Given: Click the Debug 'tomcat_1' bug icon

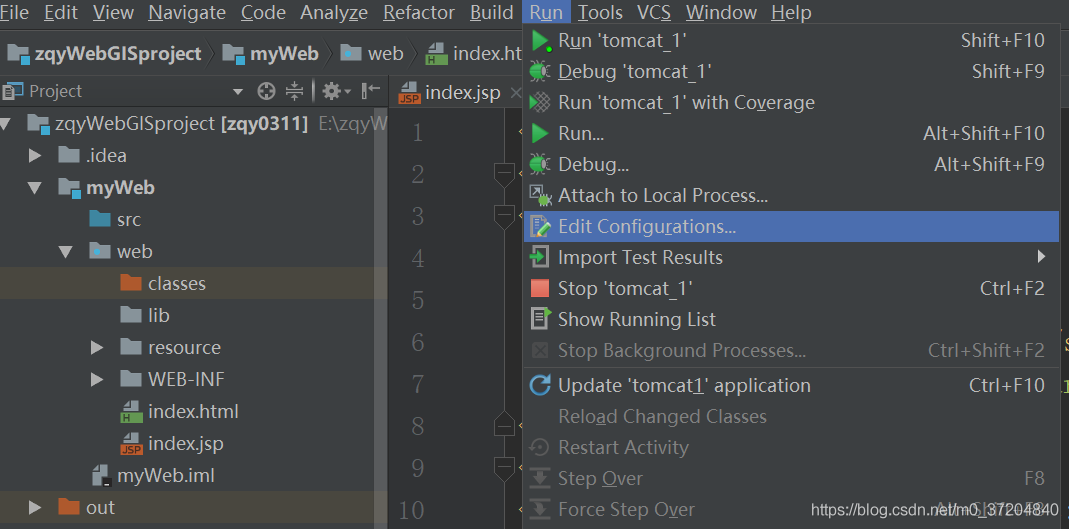Looking at the screenshot, I should tap(540, 71).
